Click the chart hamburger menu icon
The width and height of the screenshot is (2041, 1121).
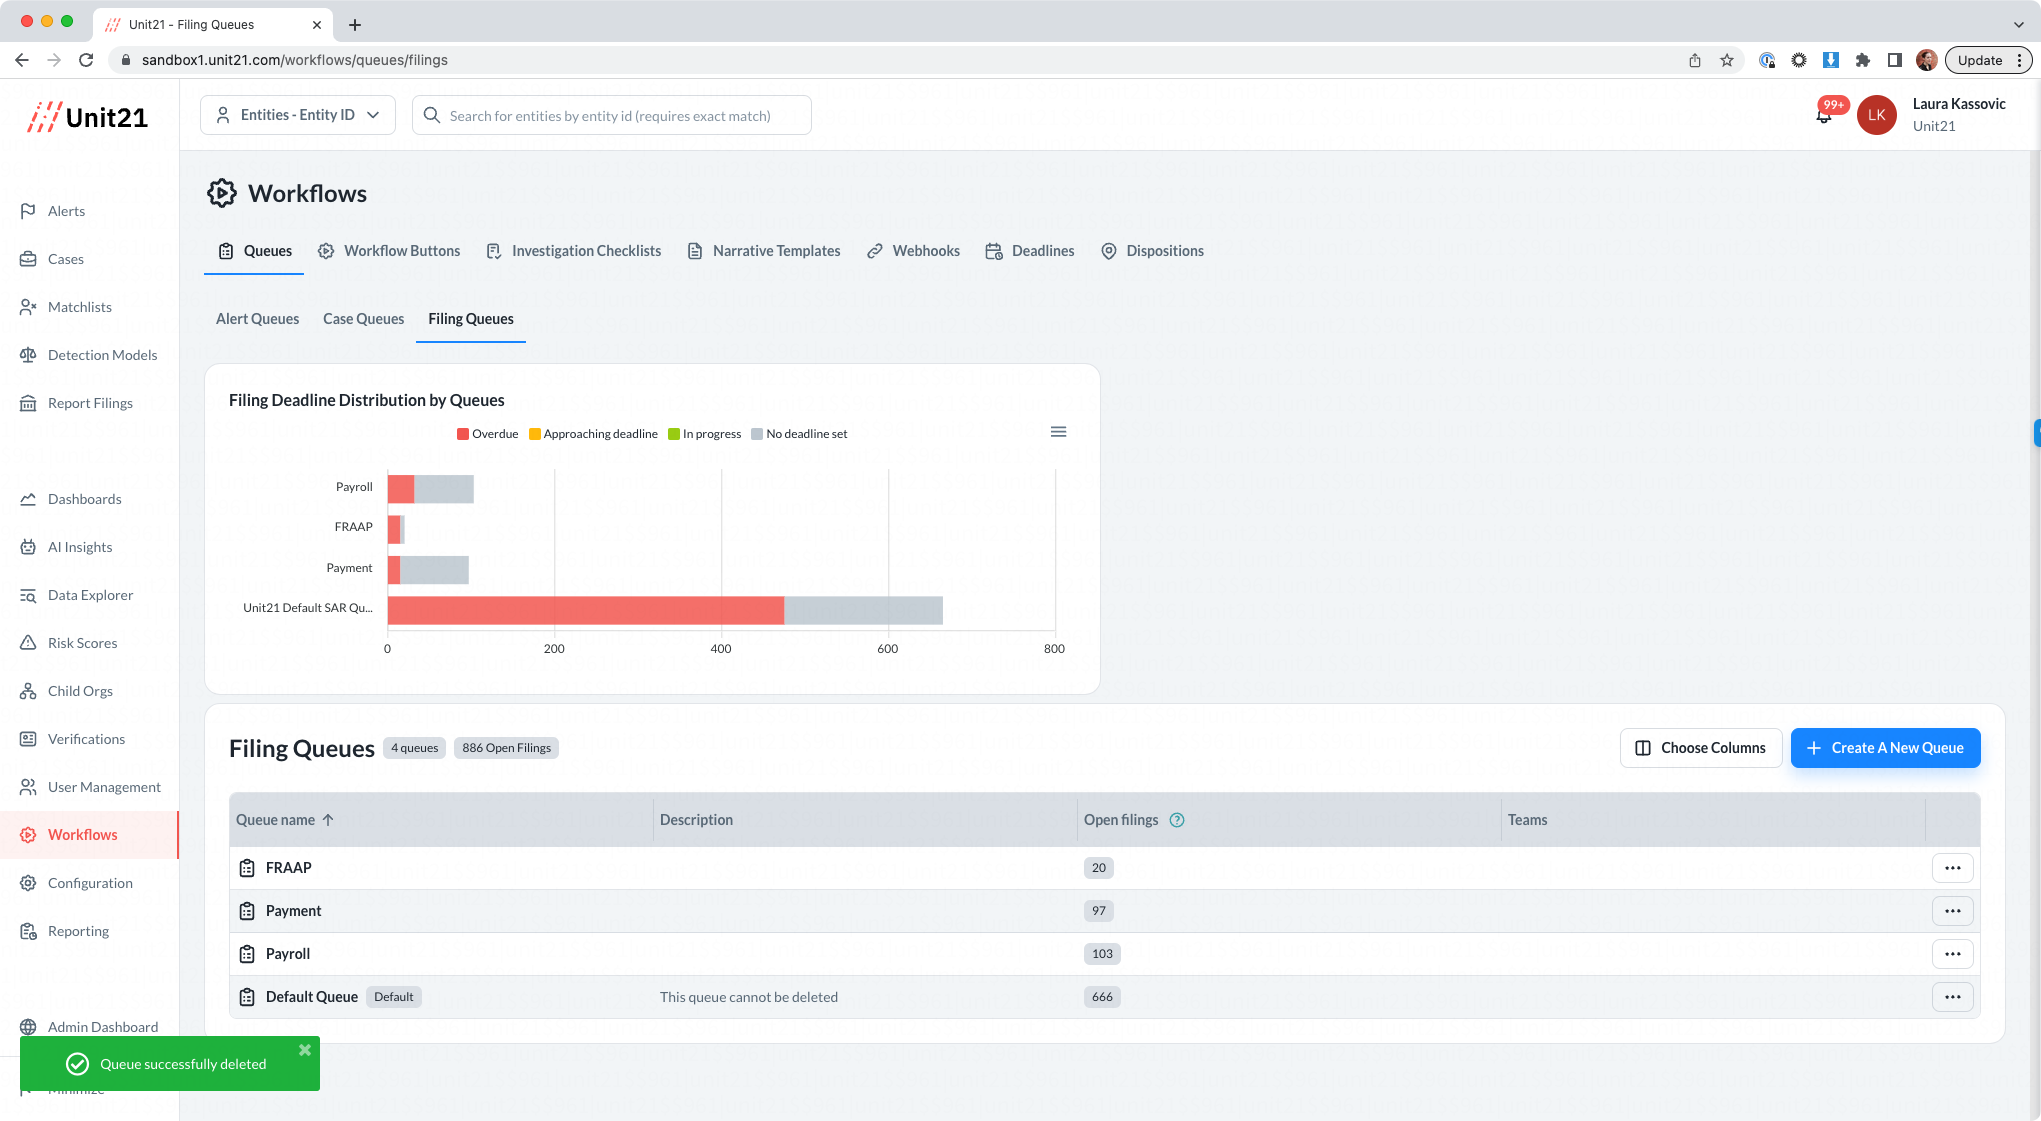[1058, 432]
